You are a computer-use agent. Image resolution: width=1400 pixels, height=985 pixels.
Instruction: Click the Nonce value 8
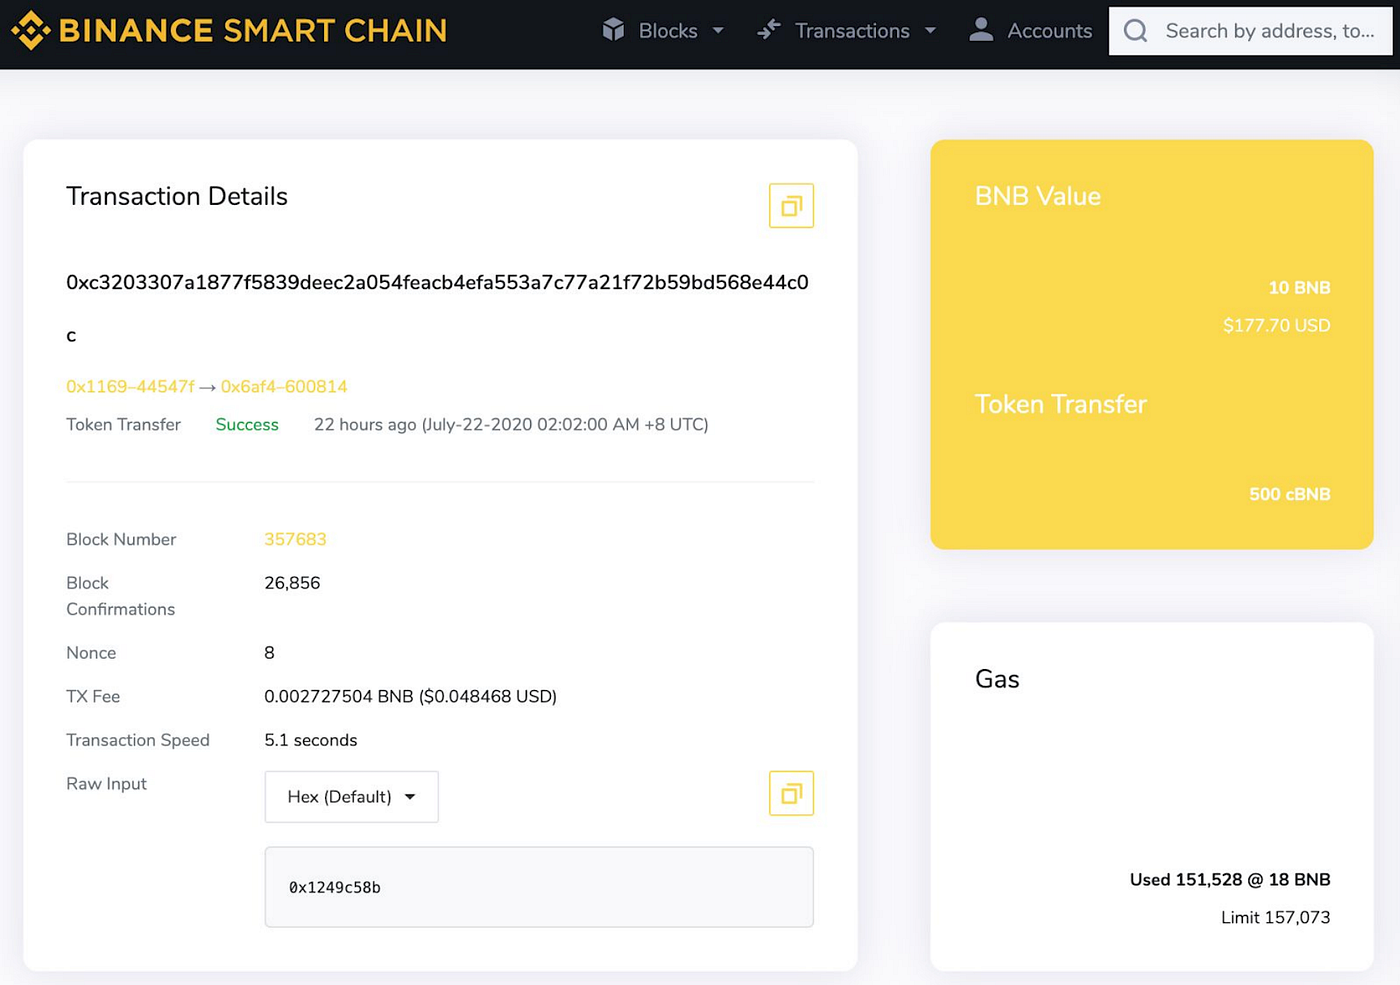tap(269, 653)
